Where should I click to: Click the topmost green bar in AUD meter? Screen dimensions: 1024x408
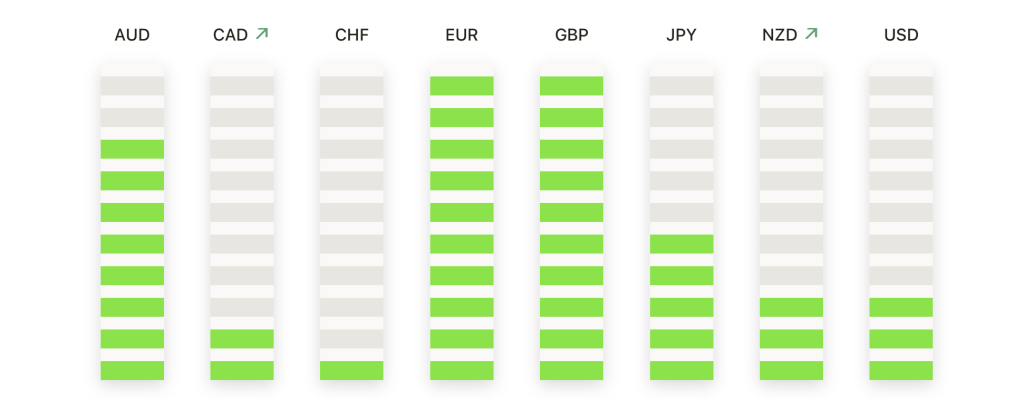(132, 149)
